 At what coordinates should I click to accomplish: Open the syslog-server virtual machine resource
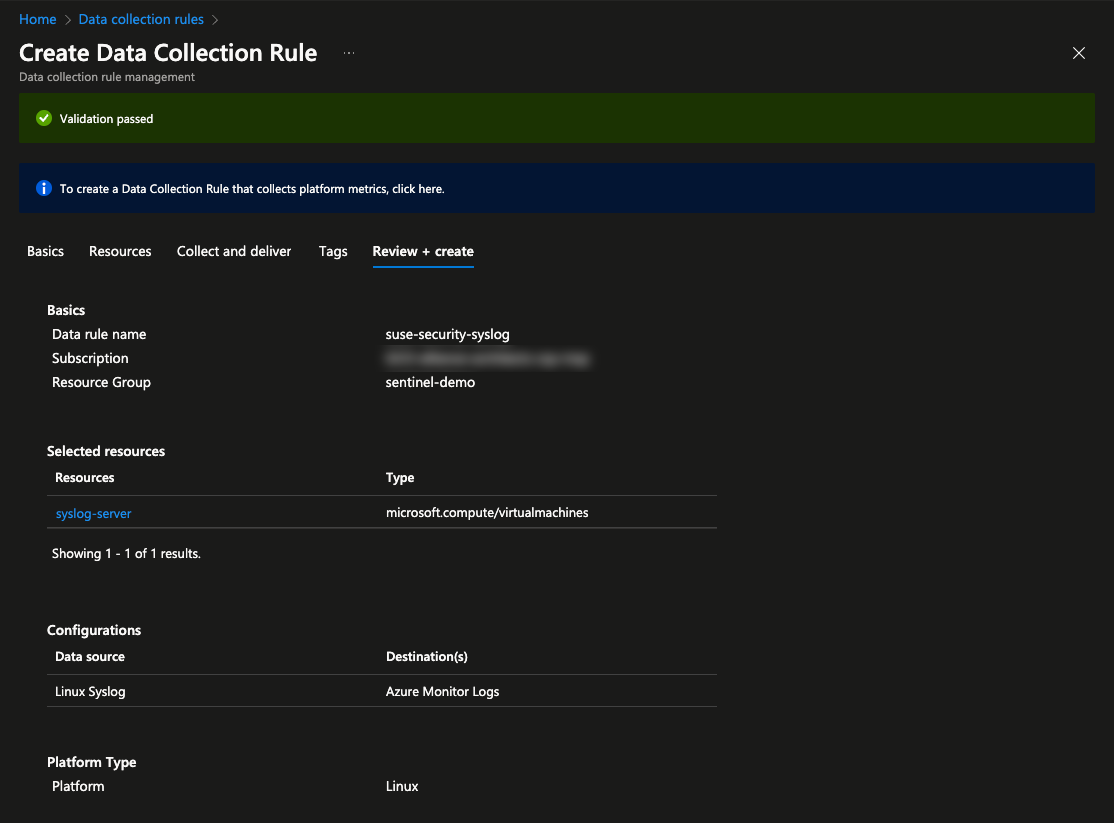click(93, 513)
